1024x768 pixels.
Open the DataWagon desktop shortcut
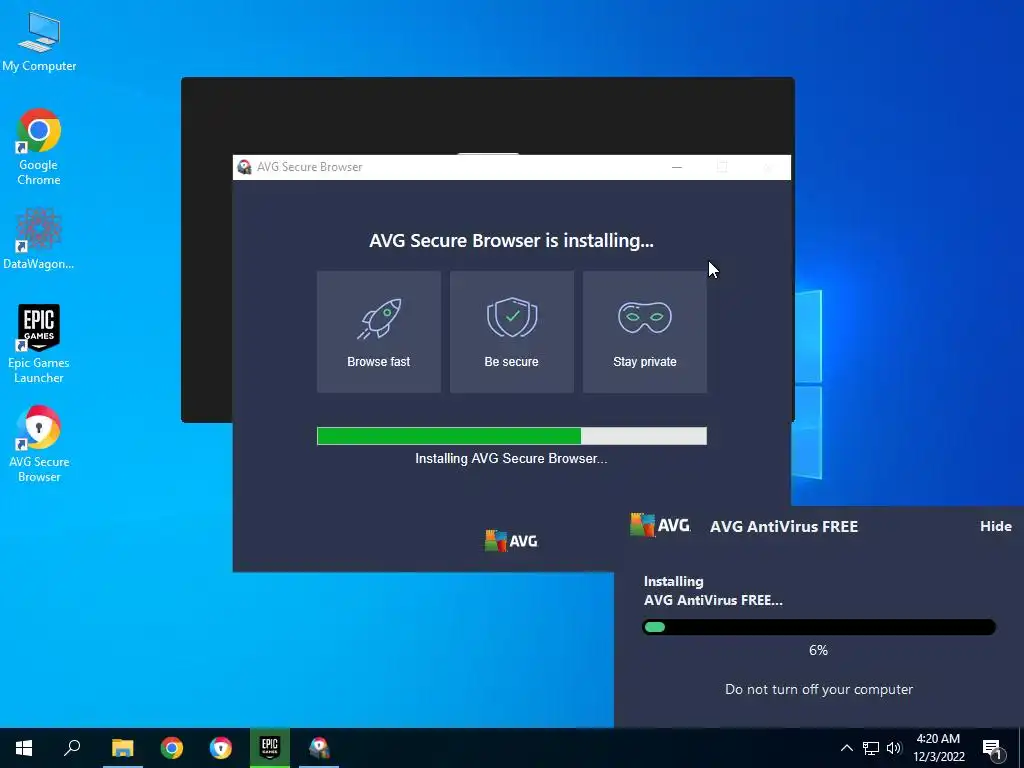click(x=39, y=239)
